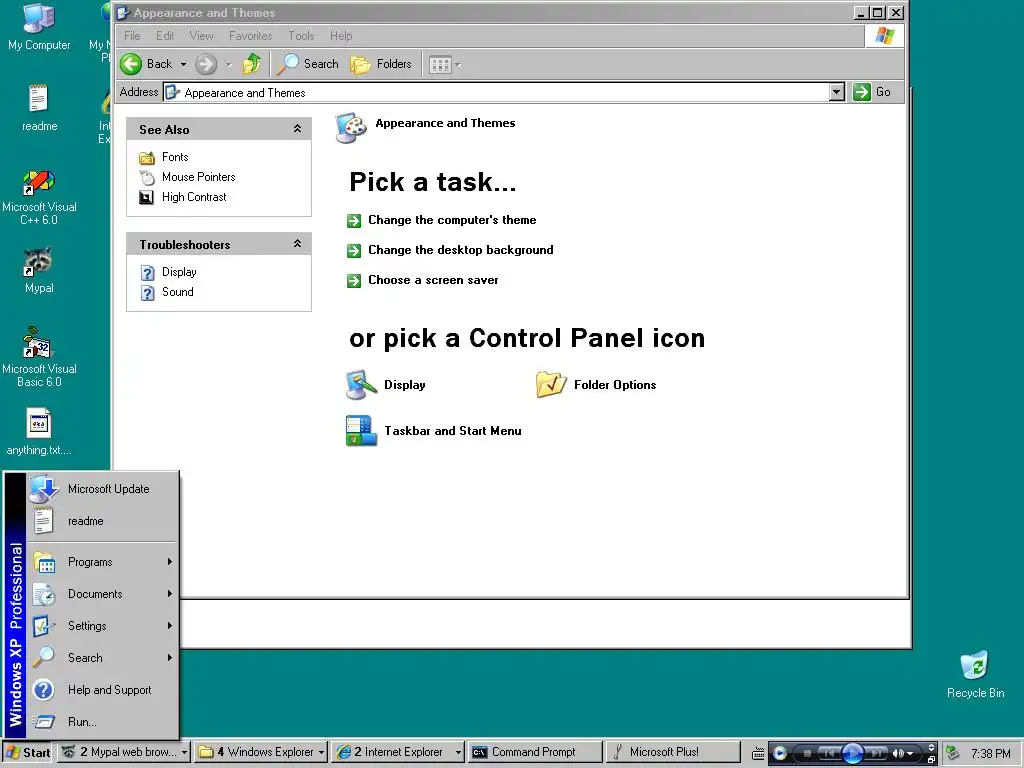The image size is (1024, 768).
Task: Click Microsoft Update in Start menu
Action: (102, 489)
